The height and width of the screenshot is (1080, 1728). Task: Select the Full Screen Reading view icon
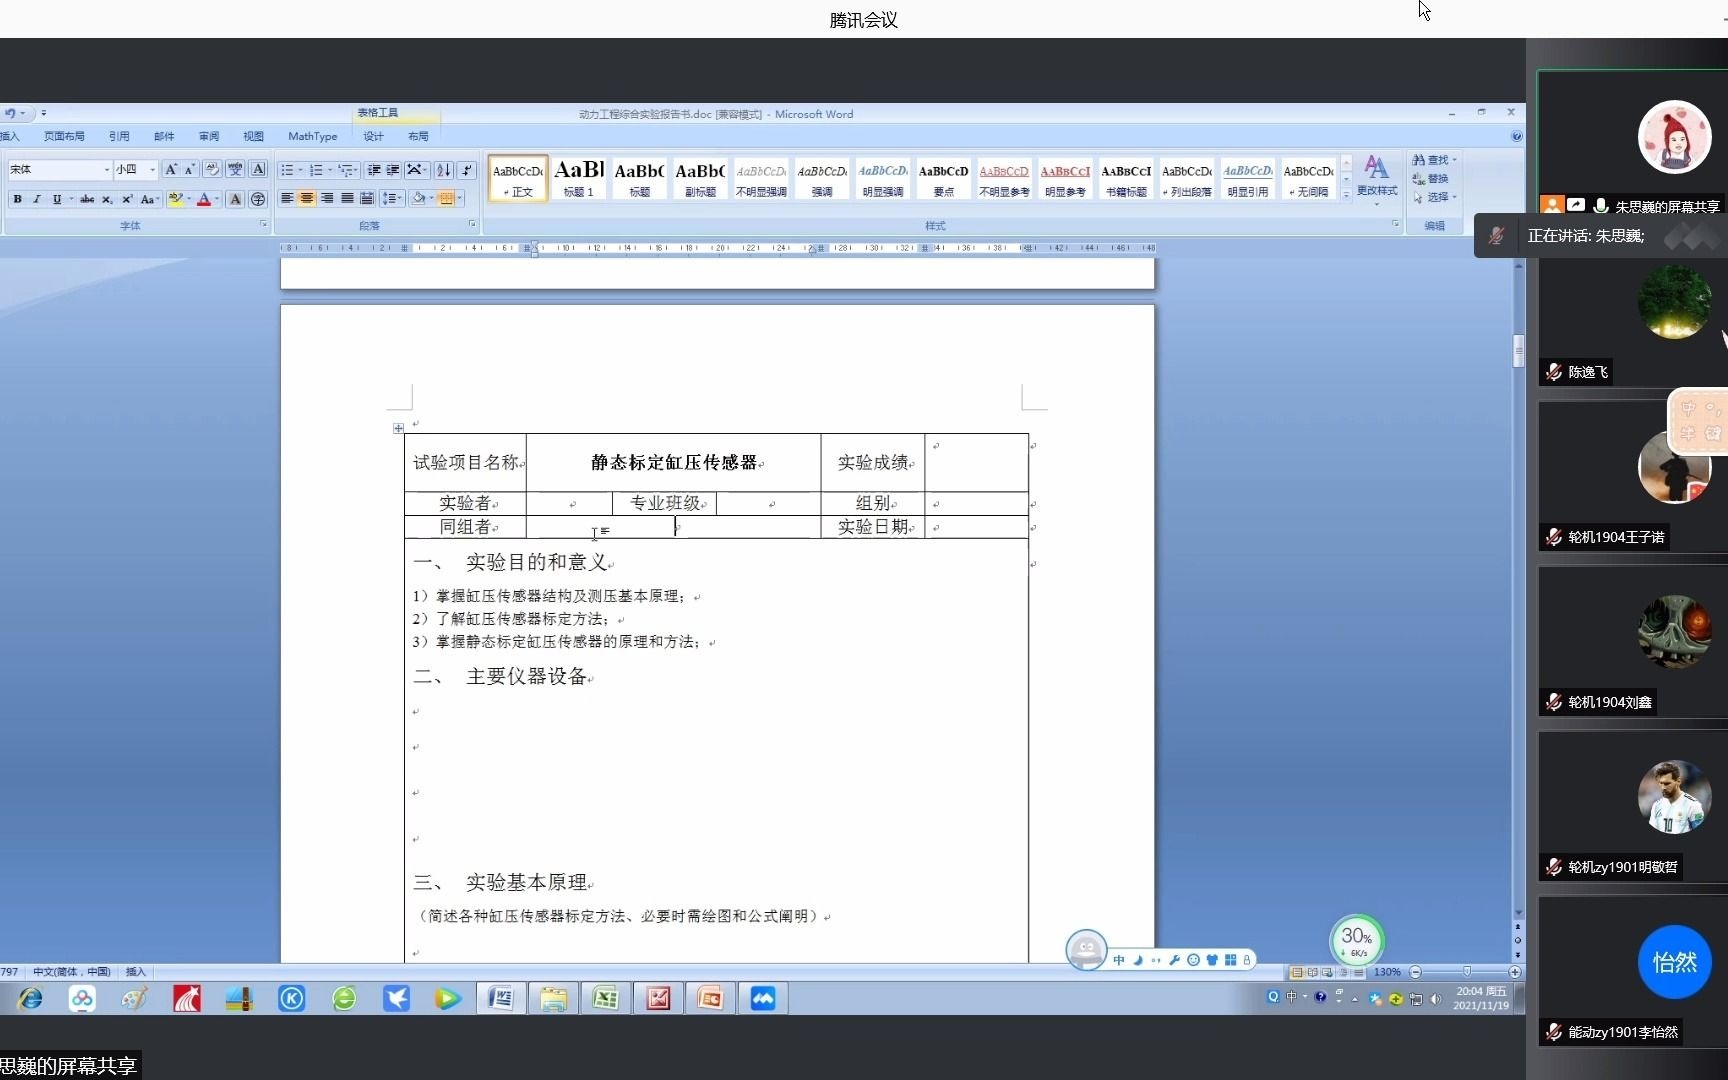1312,972
